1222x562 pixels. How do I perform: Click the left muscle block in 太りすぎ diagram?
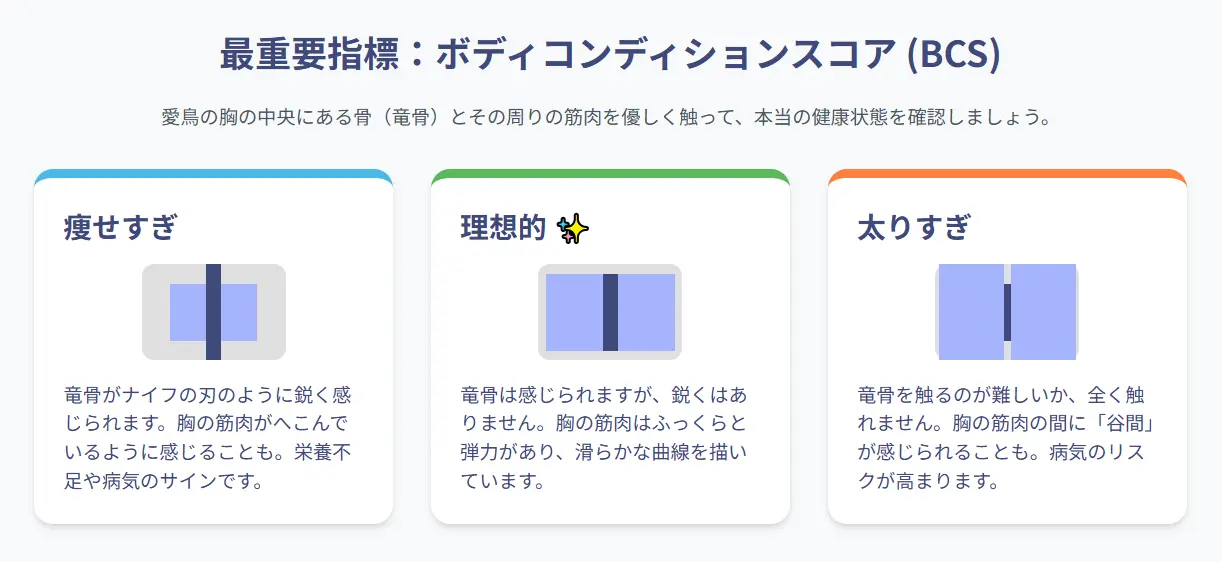pyautogui.click(x=971, y=312)
